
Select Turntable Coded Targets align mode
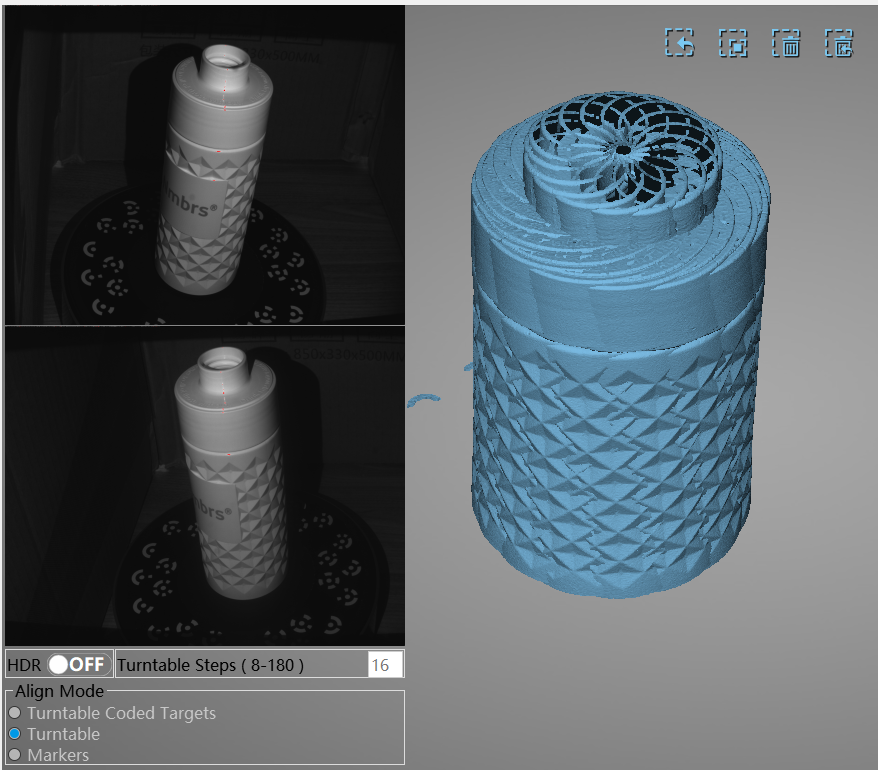[14, 713]
